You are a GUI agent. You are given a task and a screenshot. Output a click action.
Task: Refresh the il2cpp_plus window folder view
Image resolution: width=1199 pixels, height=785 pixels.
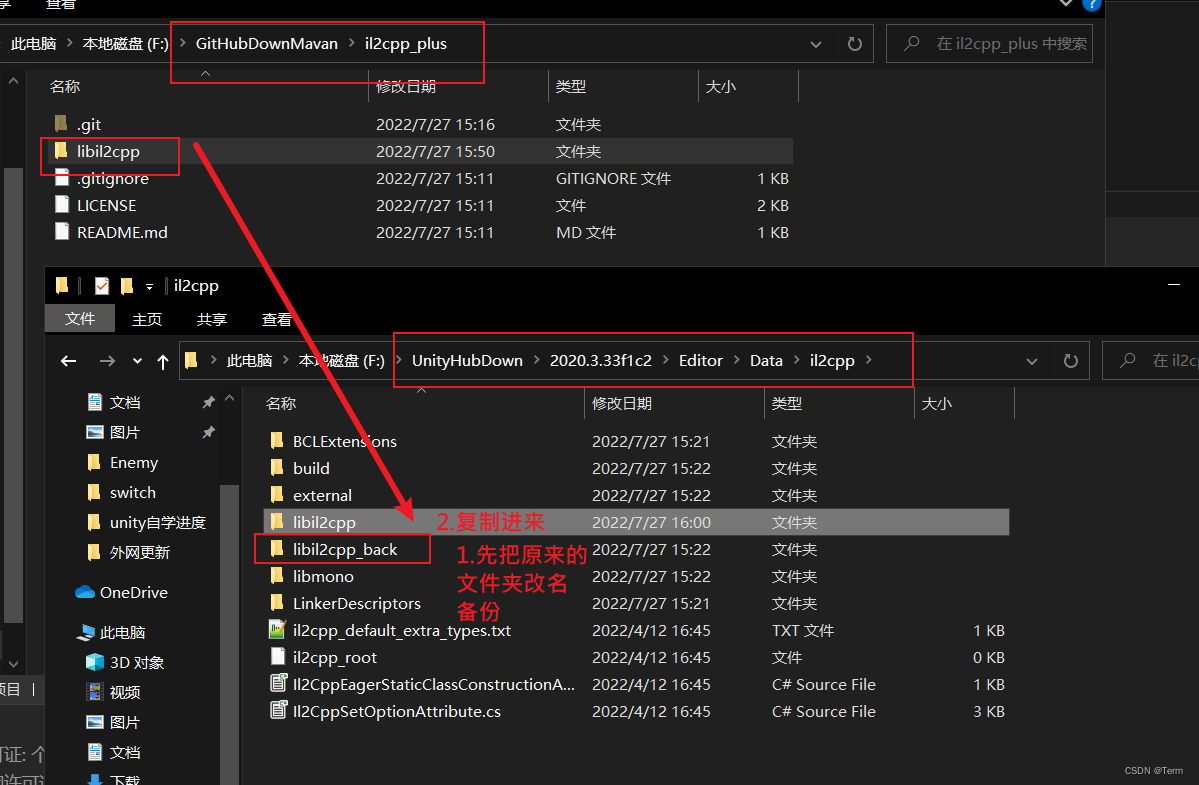click(x=855, y=44)
